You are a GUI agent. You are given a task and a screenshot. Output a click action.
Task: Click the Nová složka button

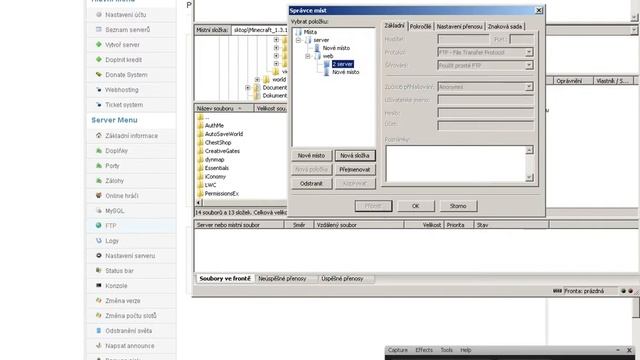coord(355,156)
